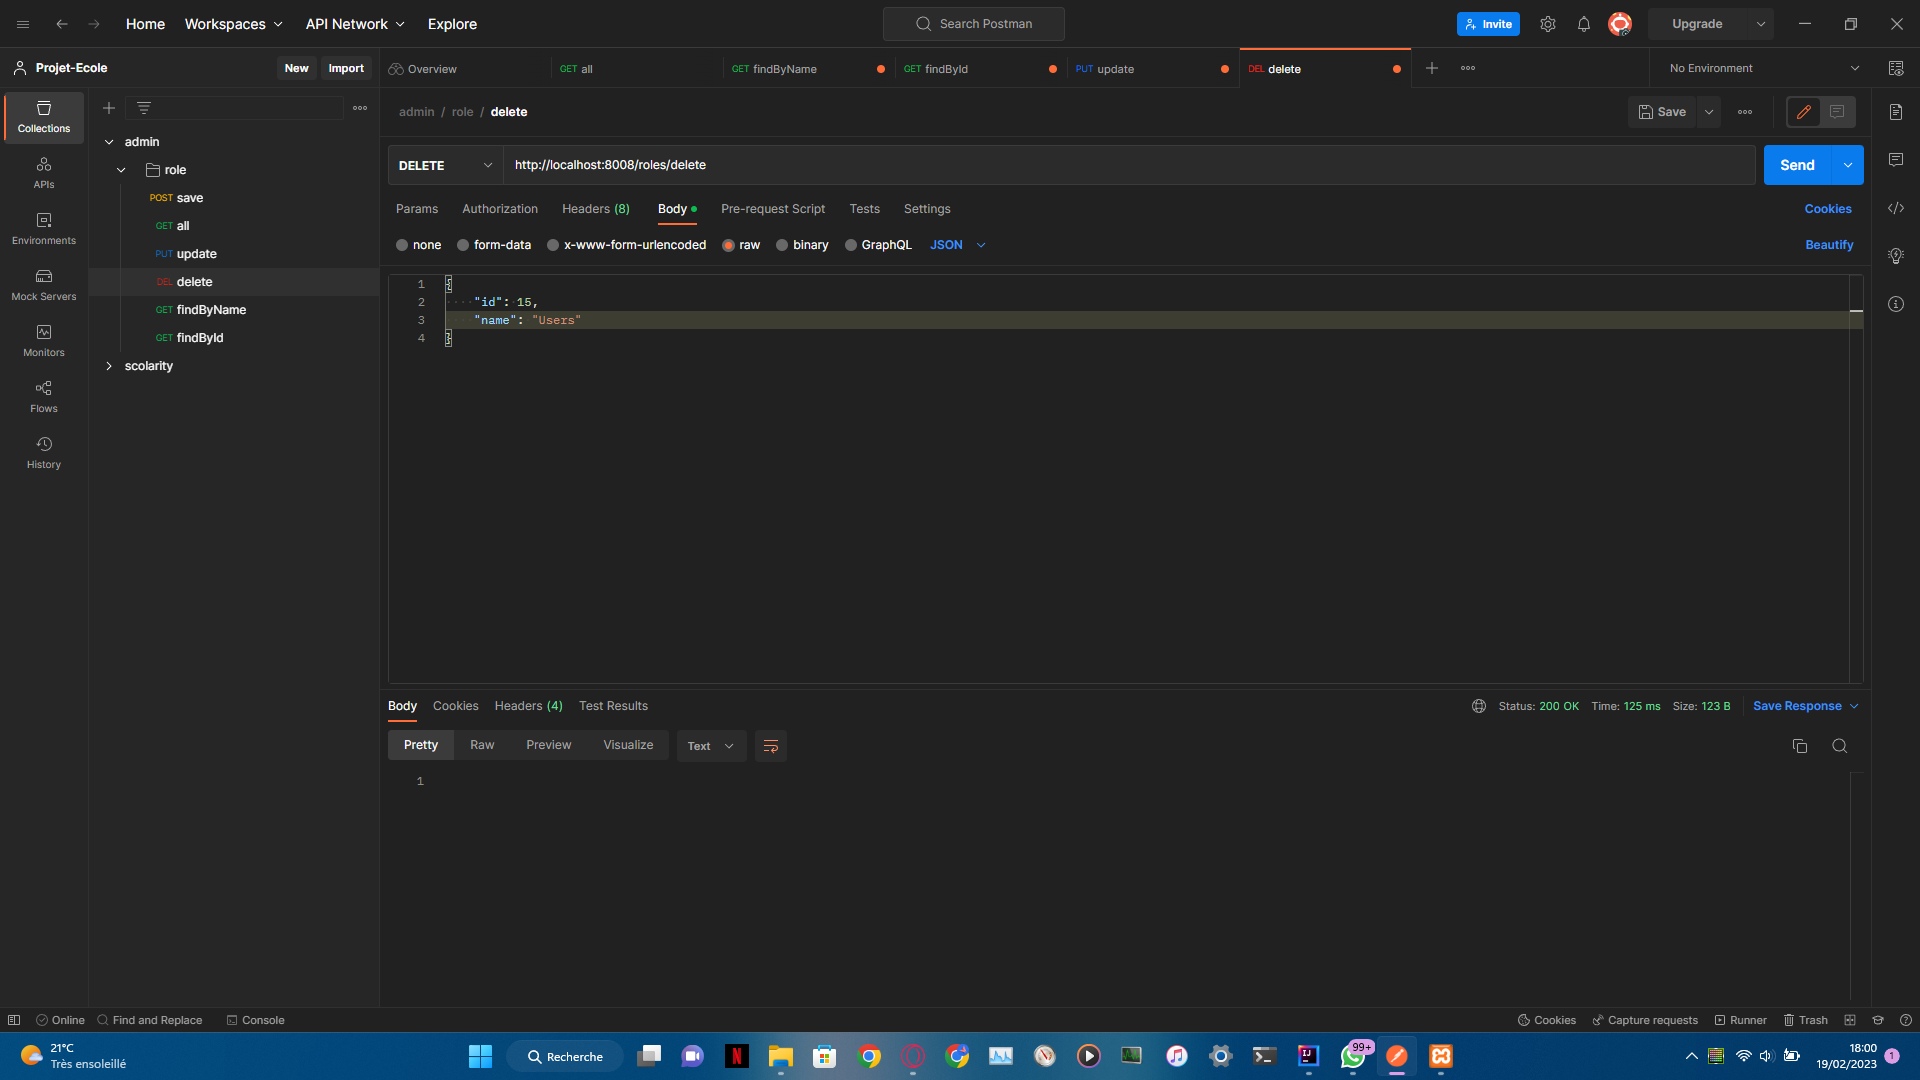The width and height of the screenshot is (1920, 1080).
Task: Click the Beautify link
Action: [1829, 245]
